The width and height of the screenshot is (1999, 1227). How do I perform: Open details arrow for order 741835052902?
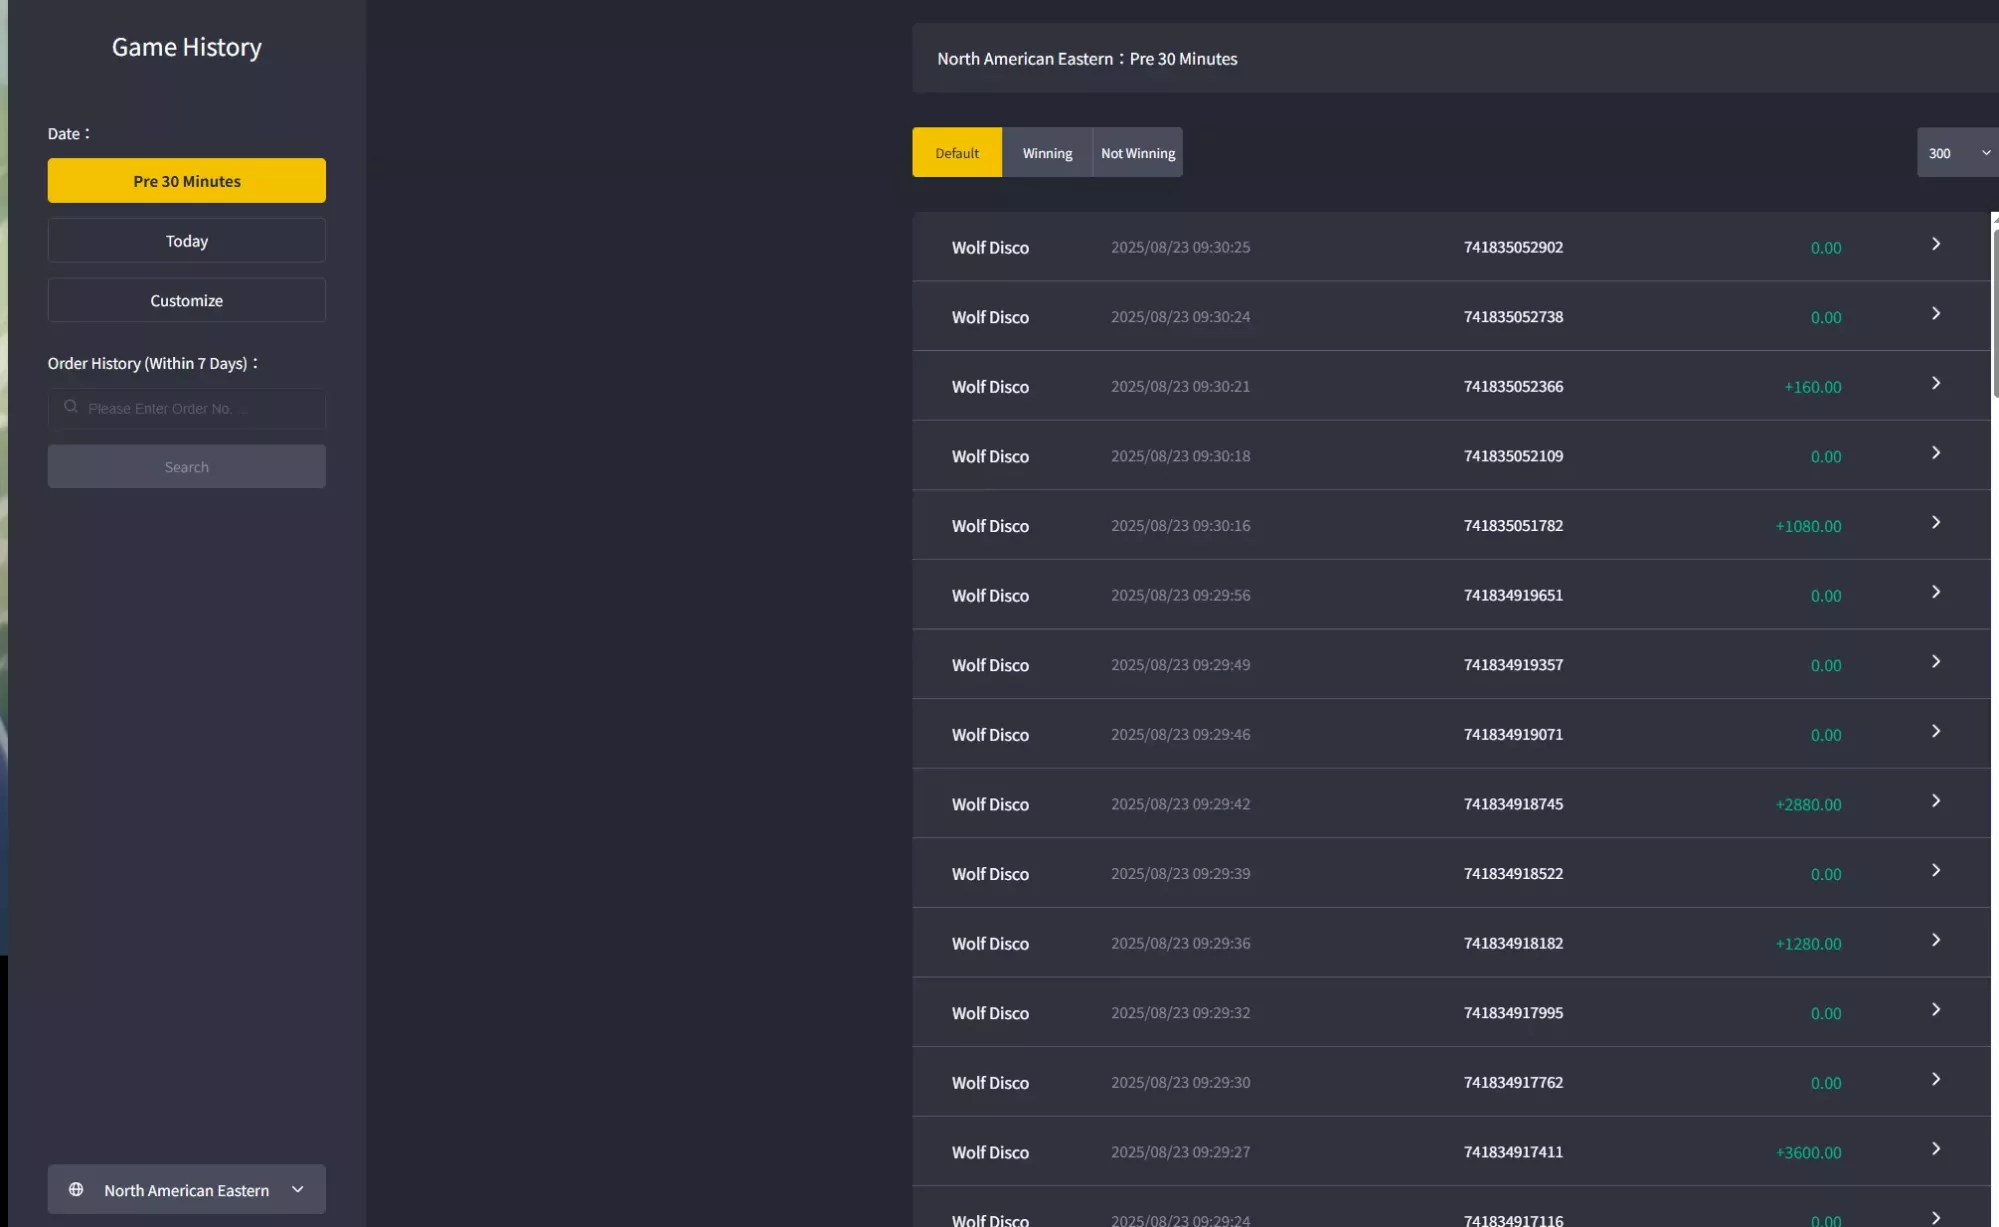tap(1936, 244)
